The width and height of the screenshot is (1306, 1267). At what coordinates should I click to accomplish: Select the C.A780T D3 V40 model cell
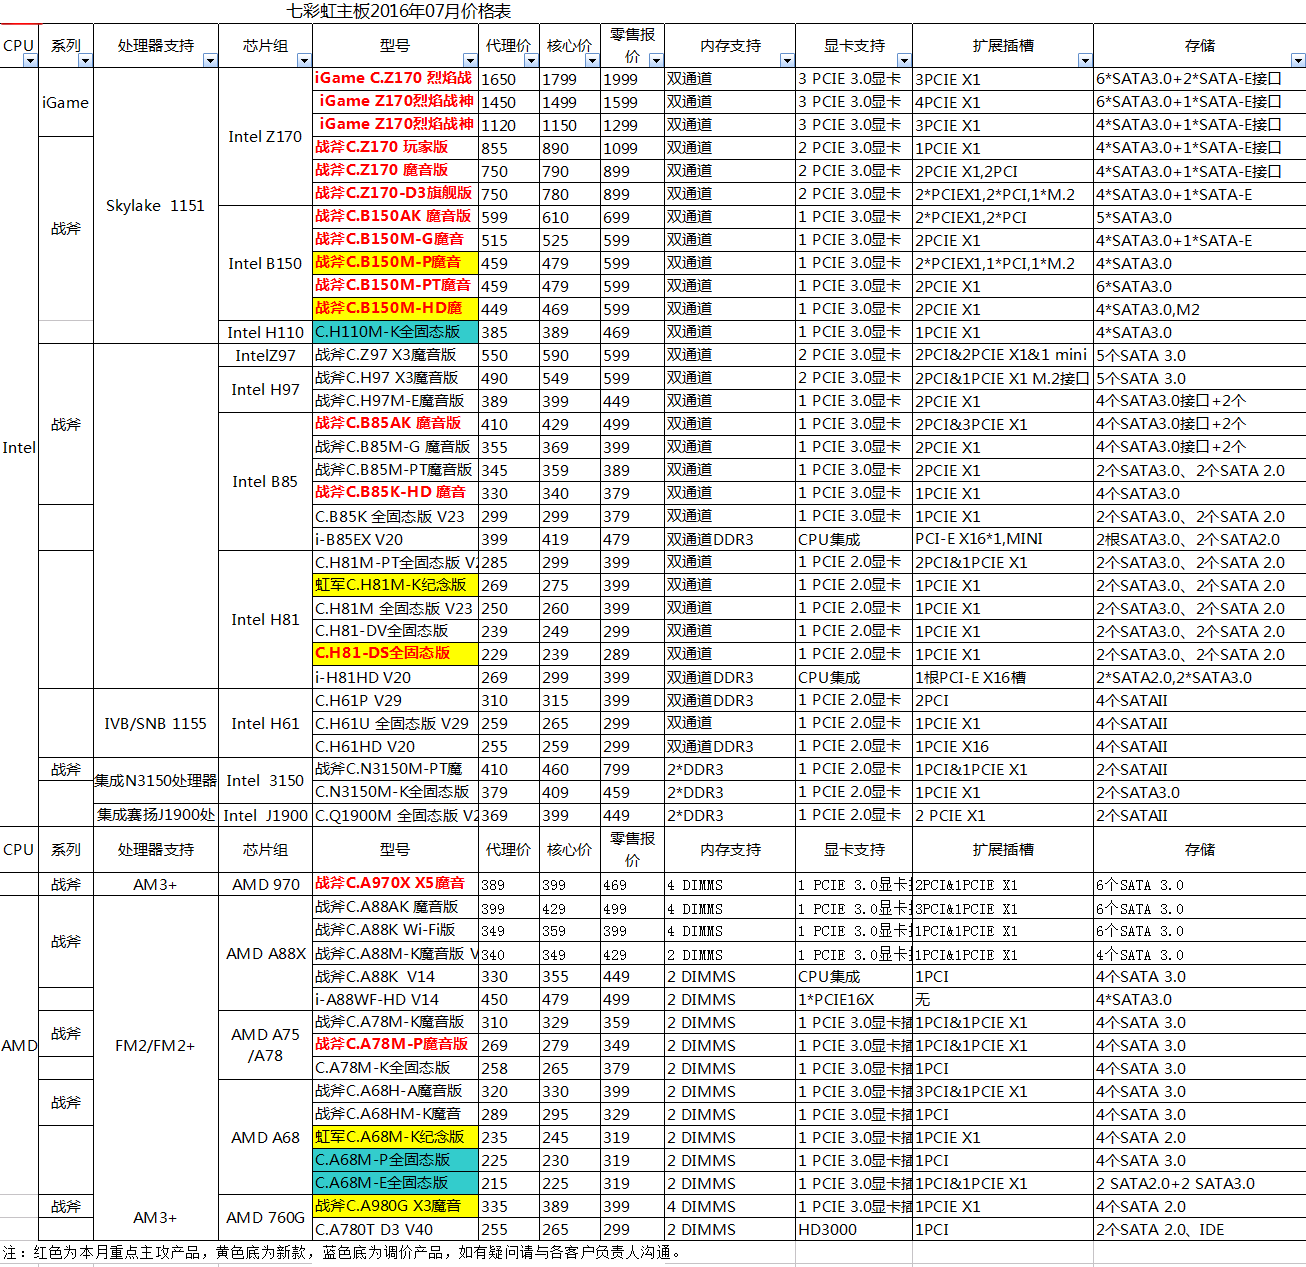click(x=395, y=1230)
